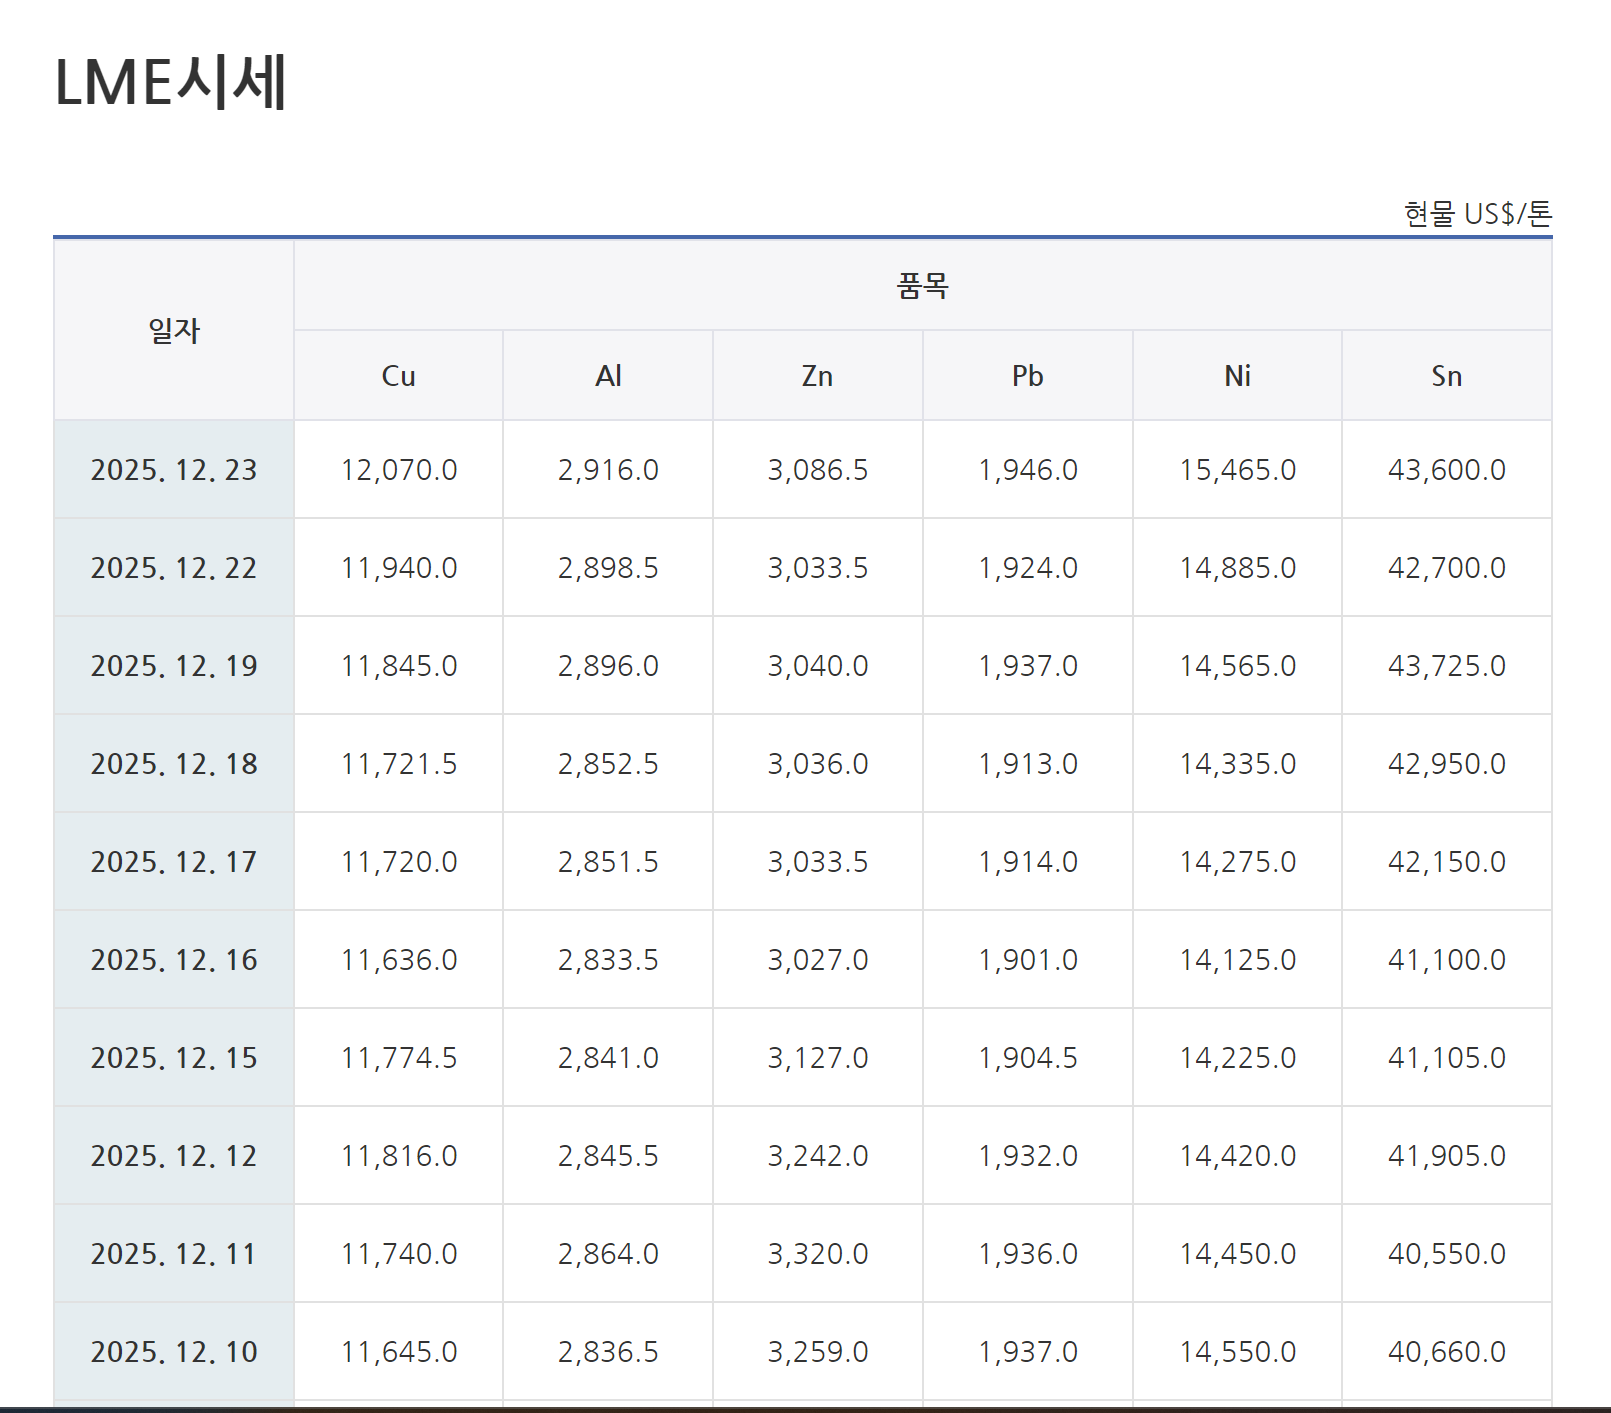Viewport: 1611px width, 1413px height.
Task: Click Zn price 3,320.0
Action: click(817, 1254)
